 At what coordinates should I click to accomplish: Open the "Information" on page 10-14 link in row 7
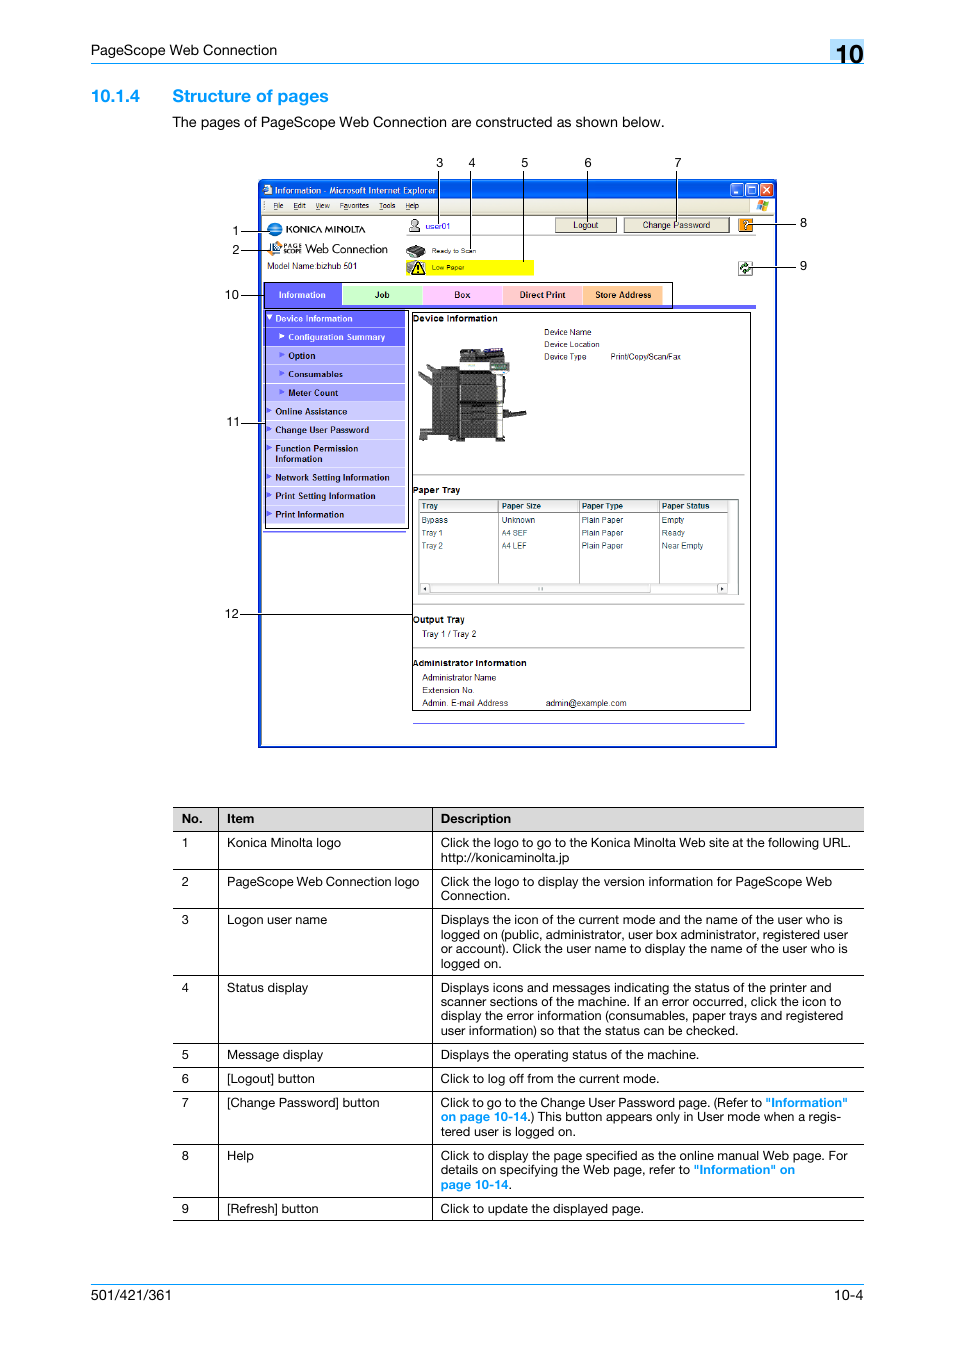click(644, 1110)
